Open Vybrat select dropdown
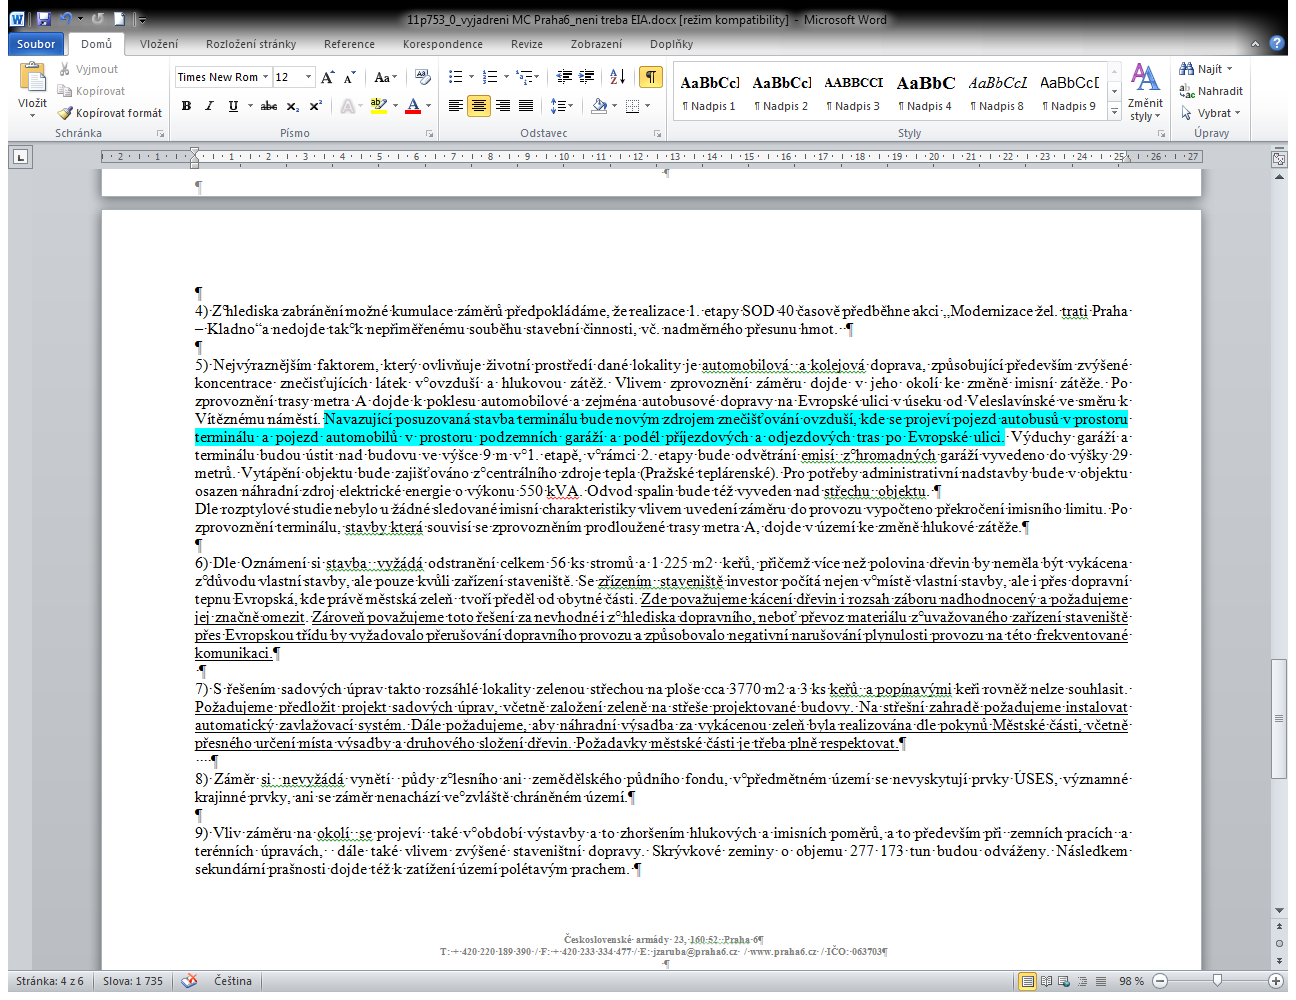This screenshot has height=1000, width=1296. pyautogui.click(x=1210, y=113)
